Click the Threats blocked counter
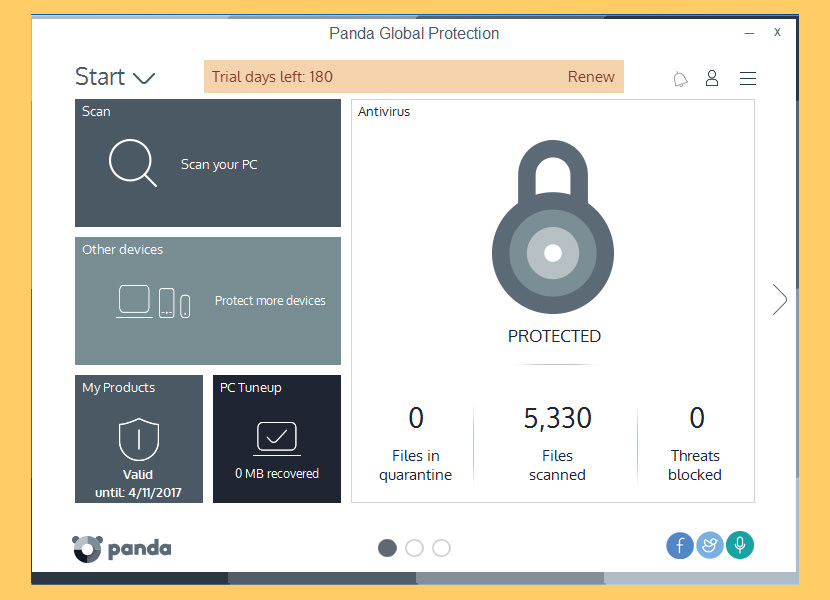 click(695, 444)
